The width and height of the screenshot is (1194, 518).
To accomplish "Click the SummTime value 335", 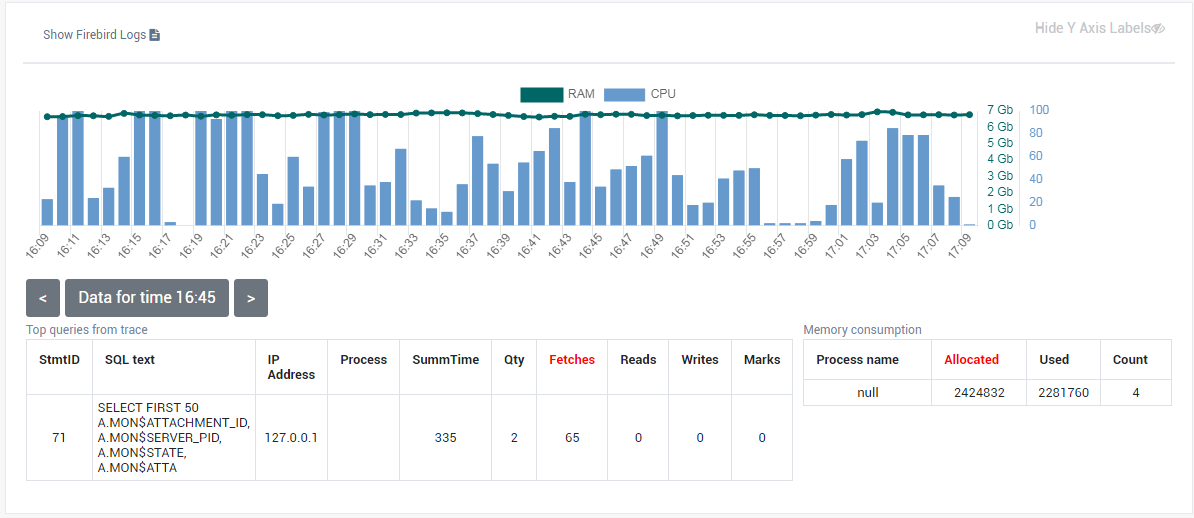I will [445, 437].
